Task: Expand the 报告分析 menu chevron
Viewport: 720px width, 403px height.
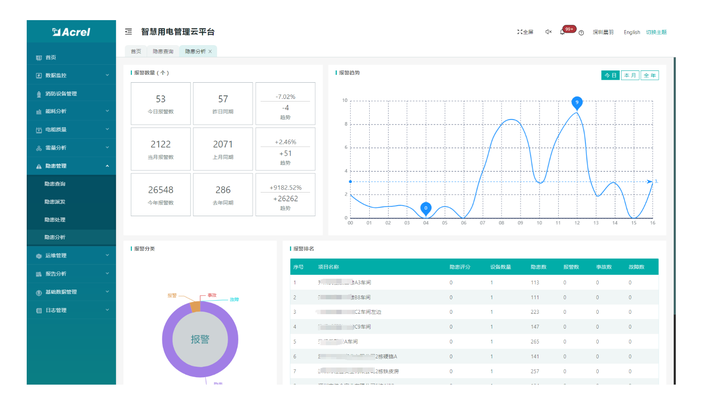Action: click(x=107, y=274)
